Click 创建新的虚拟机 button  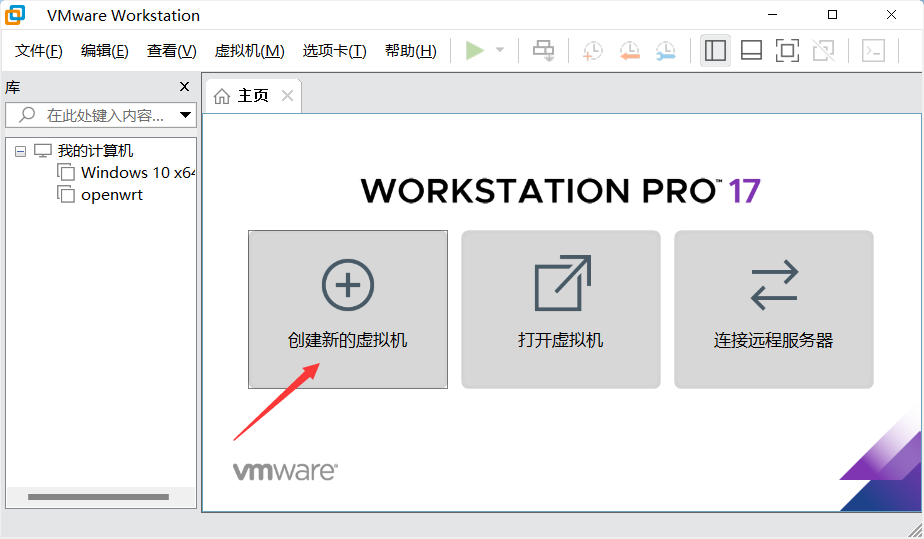348,309
